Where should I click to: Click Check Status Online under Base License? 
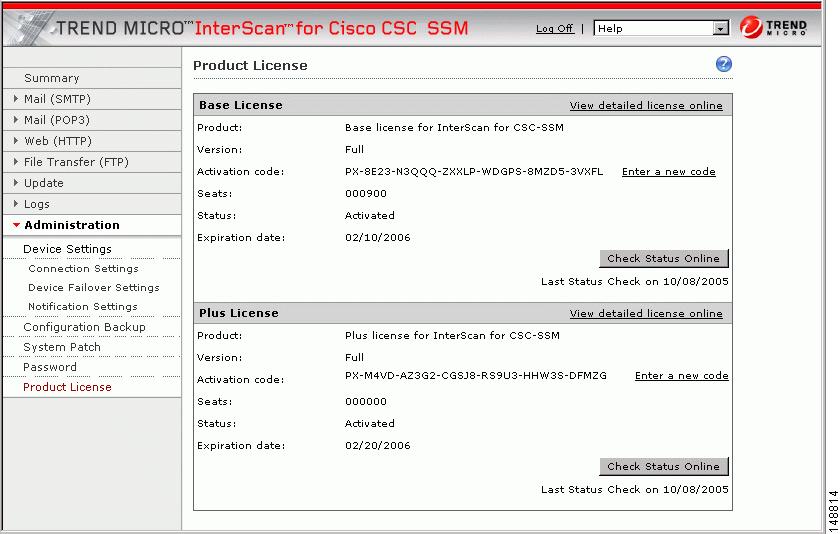point(664,258)
